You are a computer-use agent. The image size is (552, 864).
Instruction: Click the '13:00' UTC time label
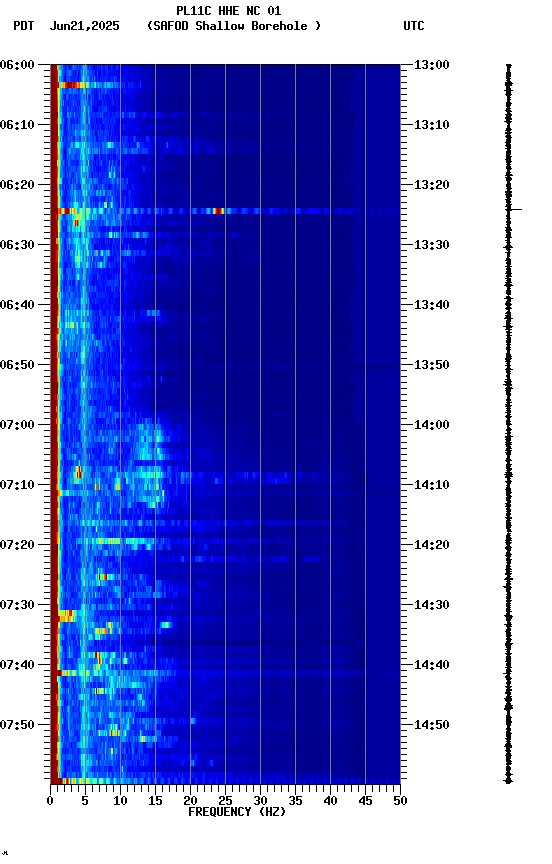432,65
